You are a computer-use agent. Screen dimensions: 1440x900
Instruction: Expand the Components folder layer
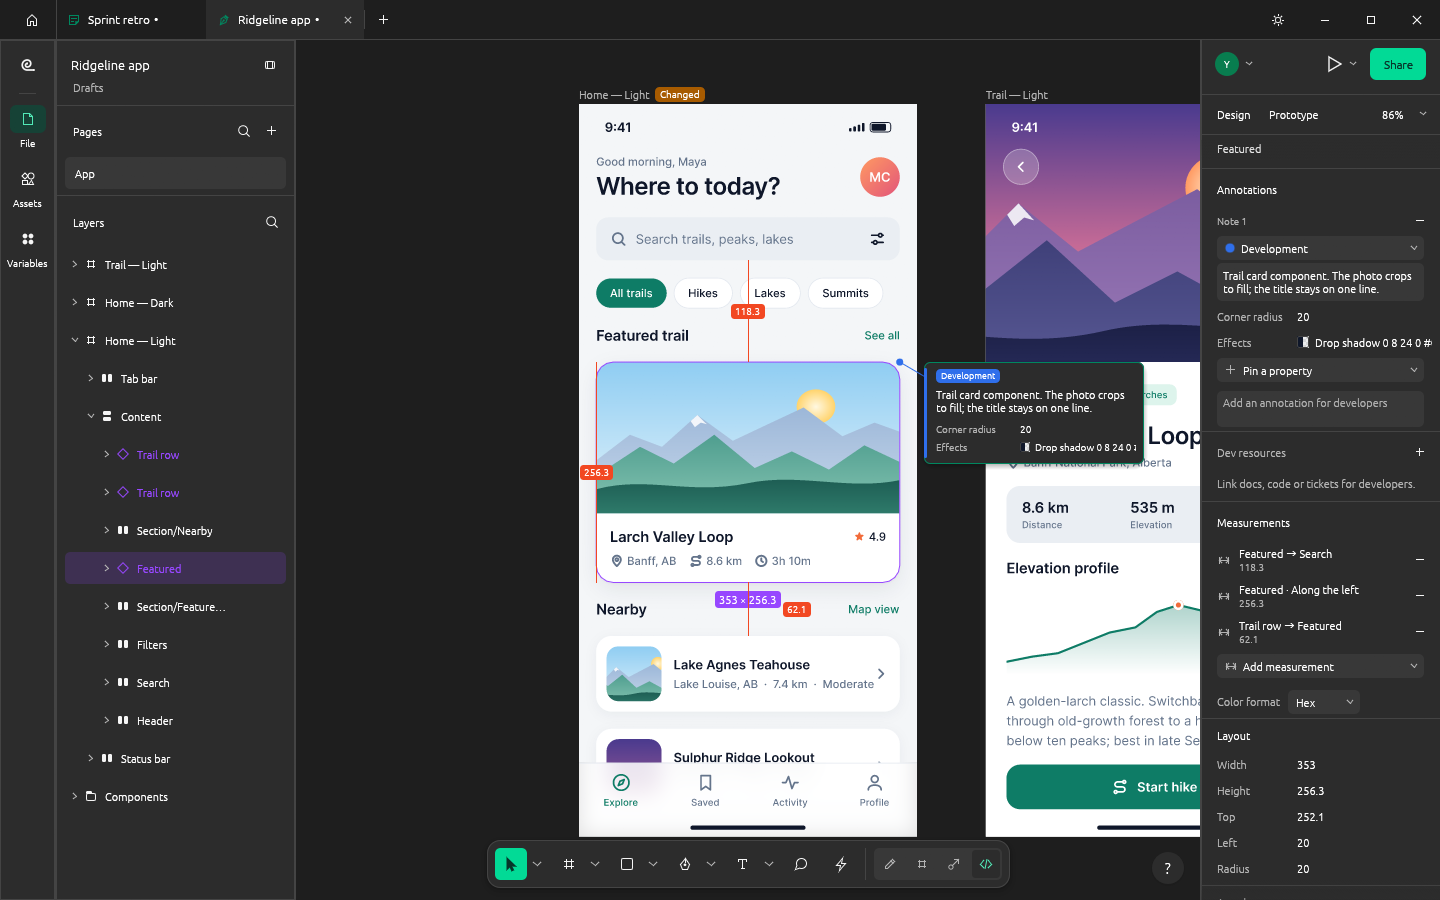pyautogui.click(x=75, y=797)
